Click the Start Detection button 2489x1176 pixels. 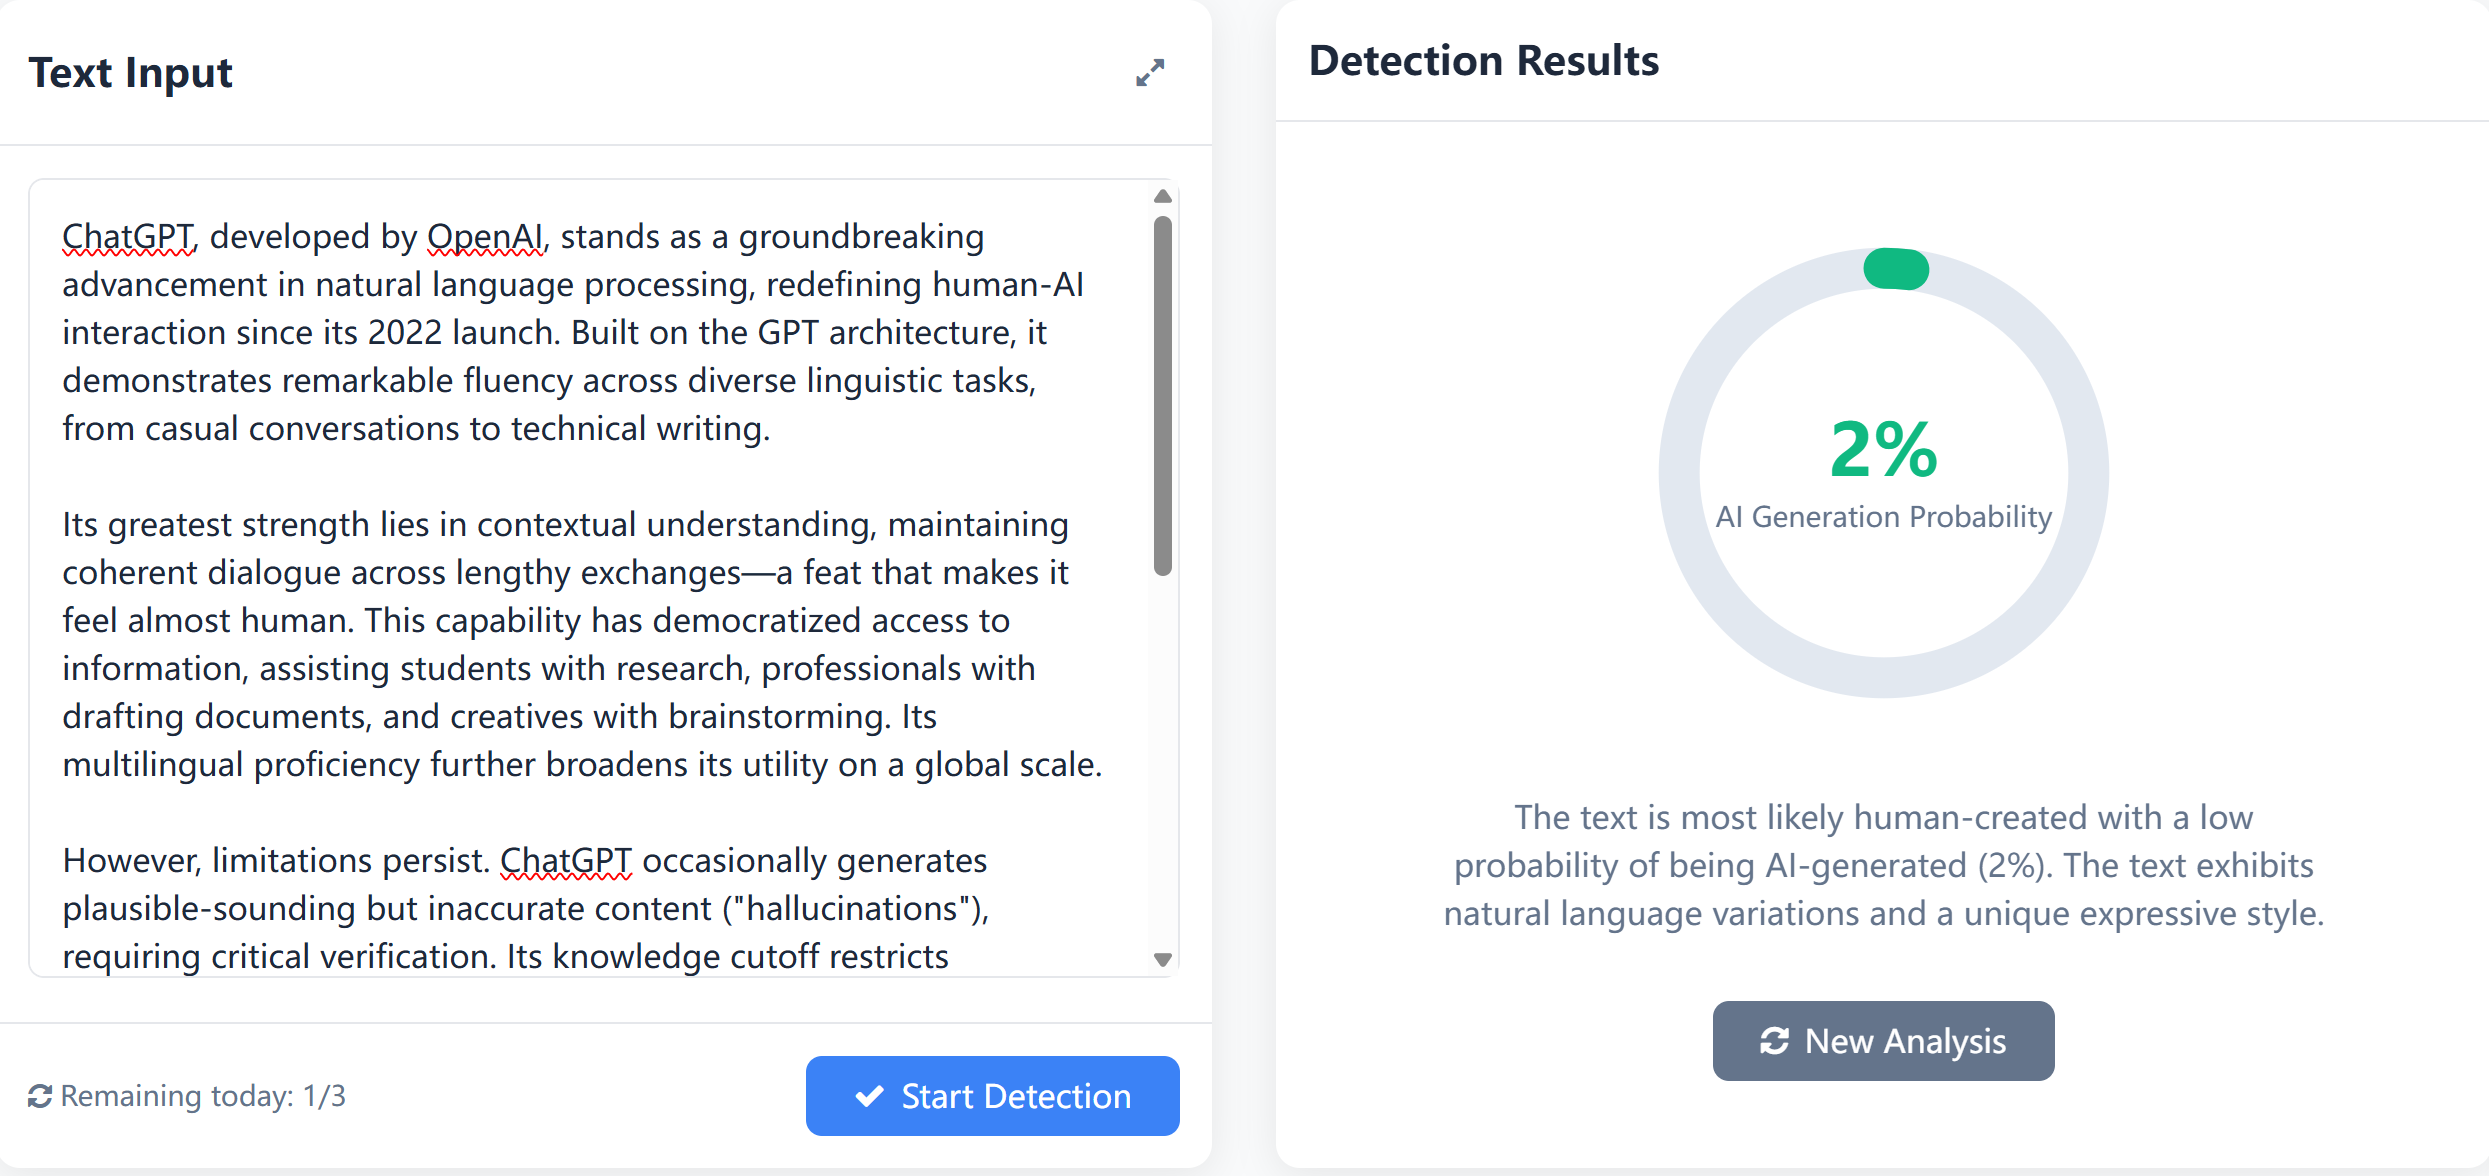pos(992,1096)
